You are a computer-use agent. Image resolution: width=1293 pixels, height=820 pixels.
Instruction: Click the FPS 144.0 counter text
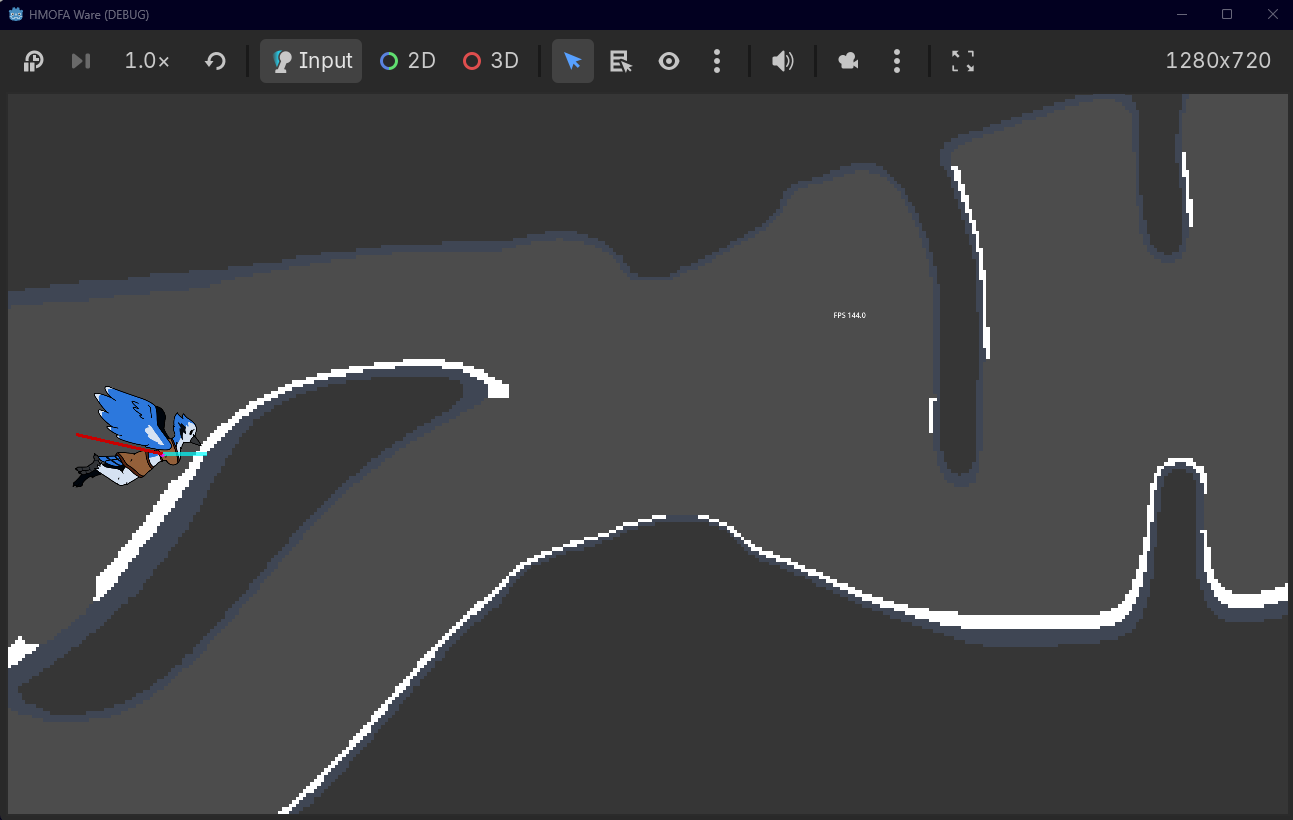849,315
